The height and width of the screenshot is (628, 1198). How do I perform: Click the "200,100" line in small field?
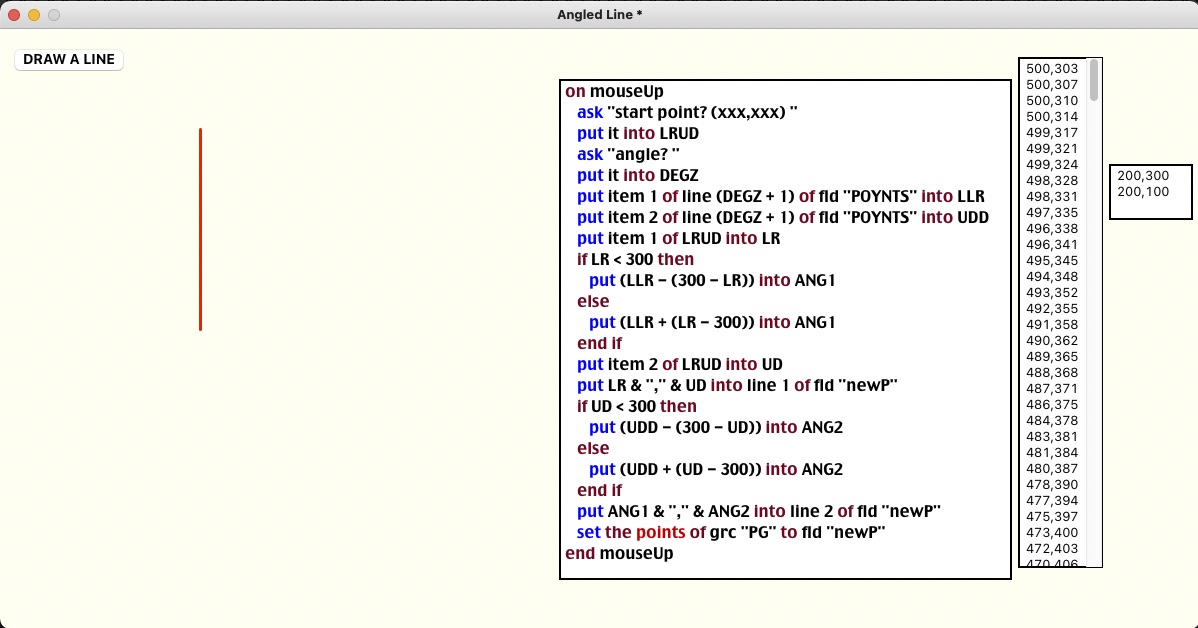coord(1143,192)
